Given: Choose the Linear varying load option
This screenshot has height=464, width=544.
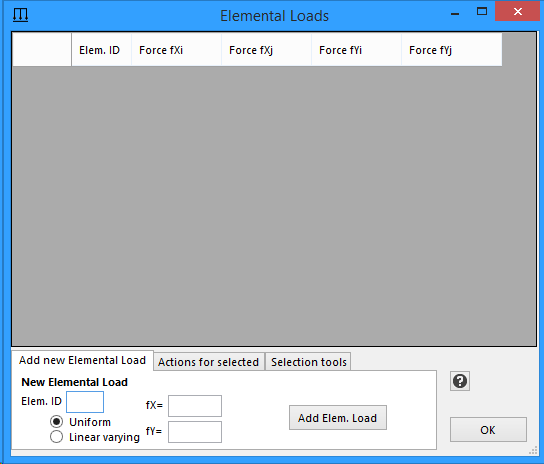Looking at the screenshot, I should (x=57, y=437).
